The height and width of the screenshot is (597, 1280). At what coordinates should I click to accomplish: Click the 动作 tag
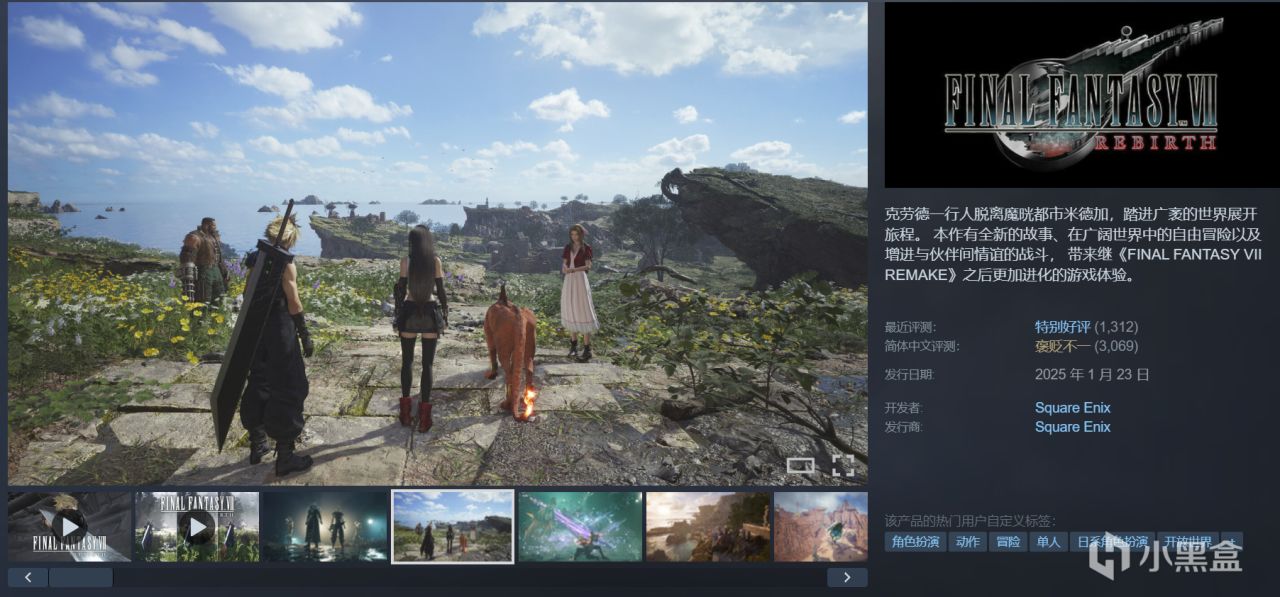tap(968, 541)
